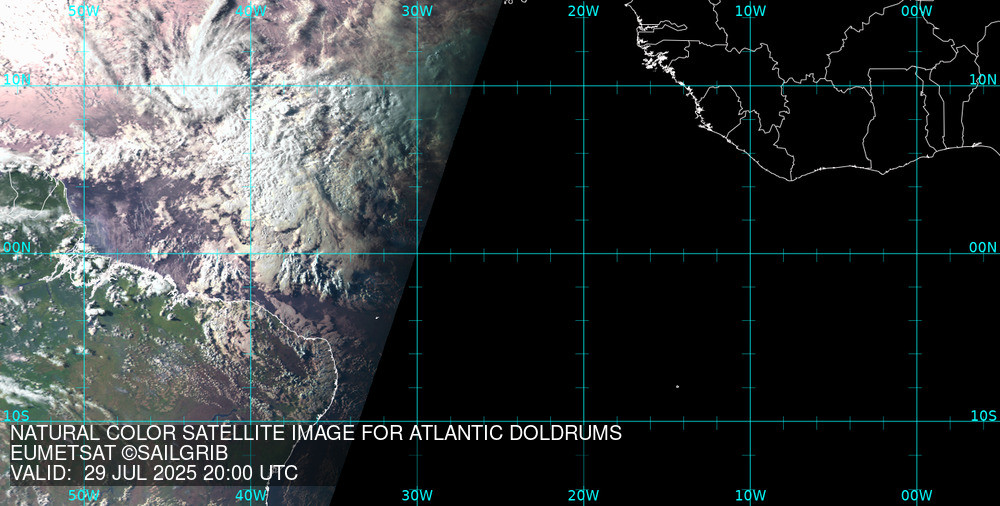Click the 40W longitude label along the top edge
This screenshot has height=506, width=1000.
[x=251, y=11]
